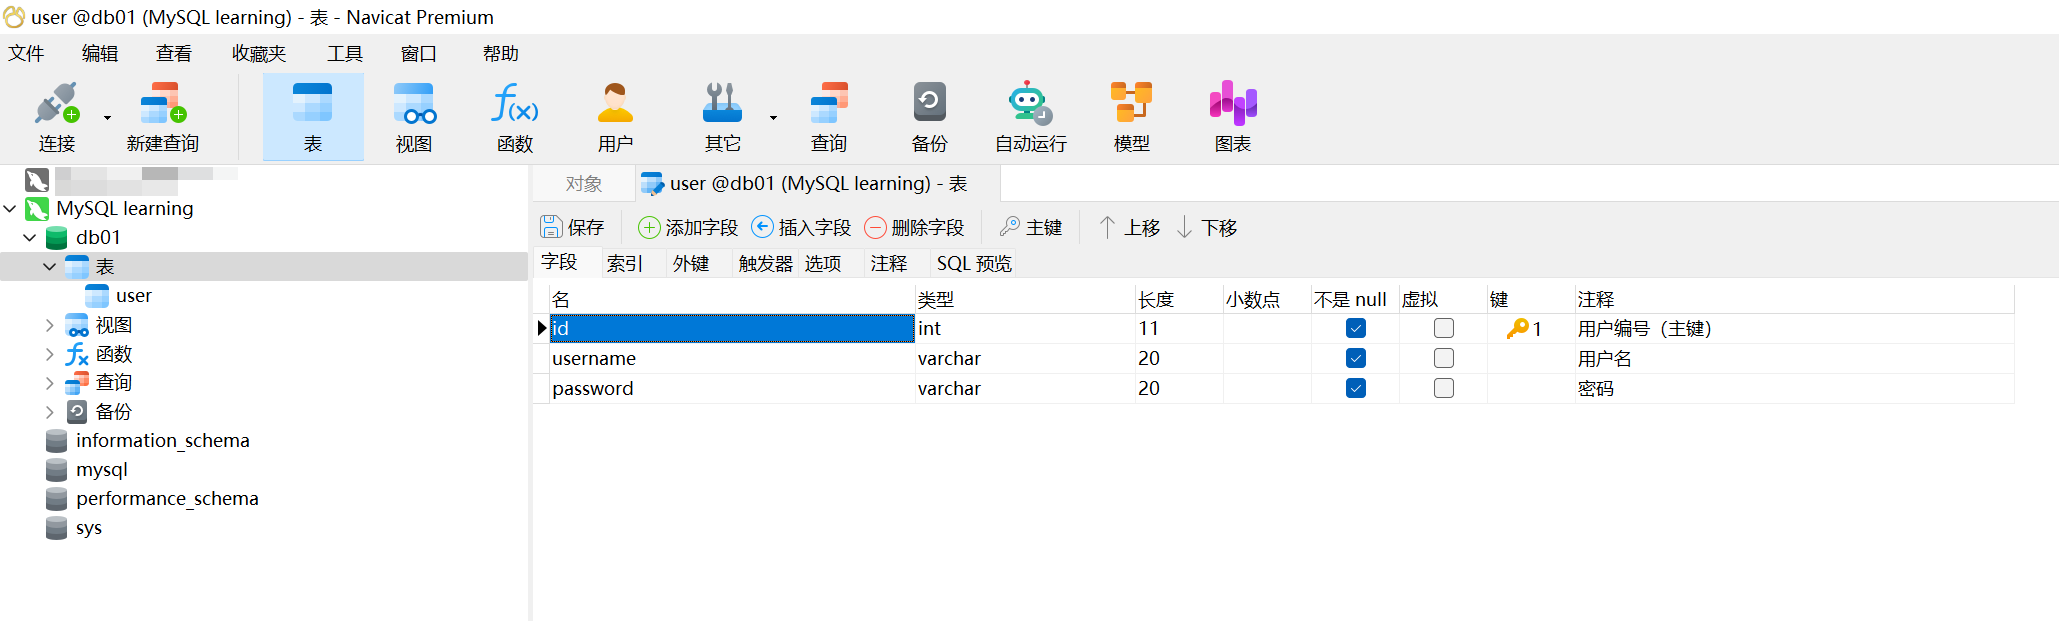Uncheck 不是 null for the id field

tap(1355, 328)
